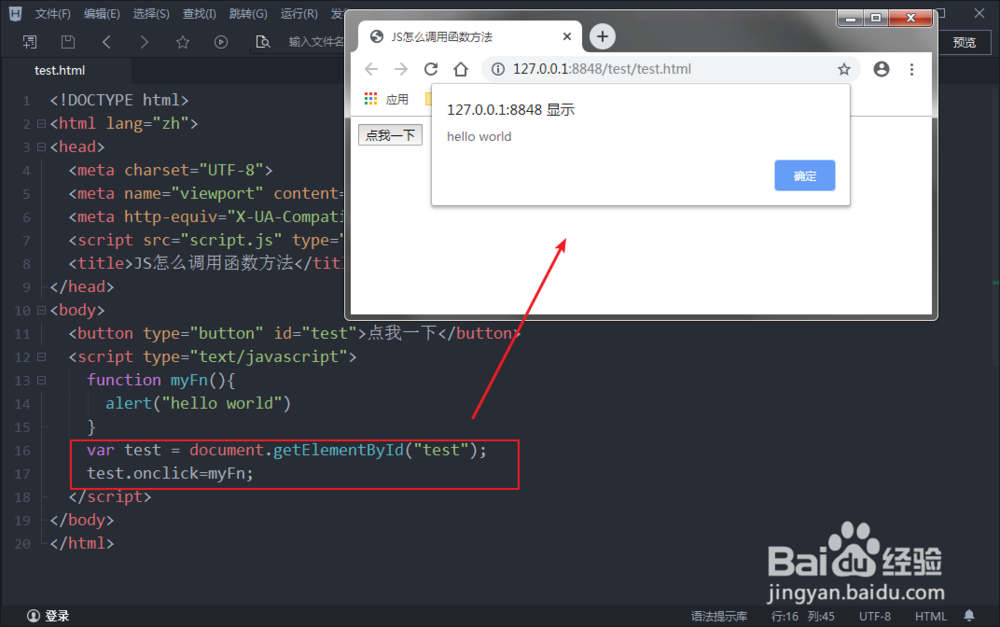This screenshot has width=1000, height=627.
Task: Click the 登录 user icon in status bar
Action: 33,616
